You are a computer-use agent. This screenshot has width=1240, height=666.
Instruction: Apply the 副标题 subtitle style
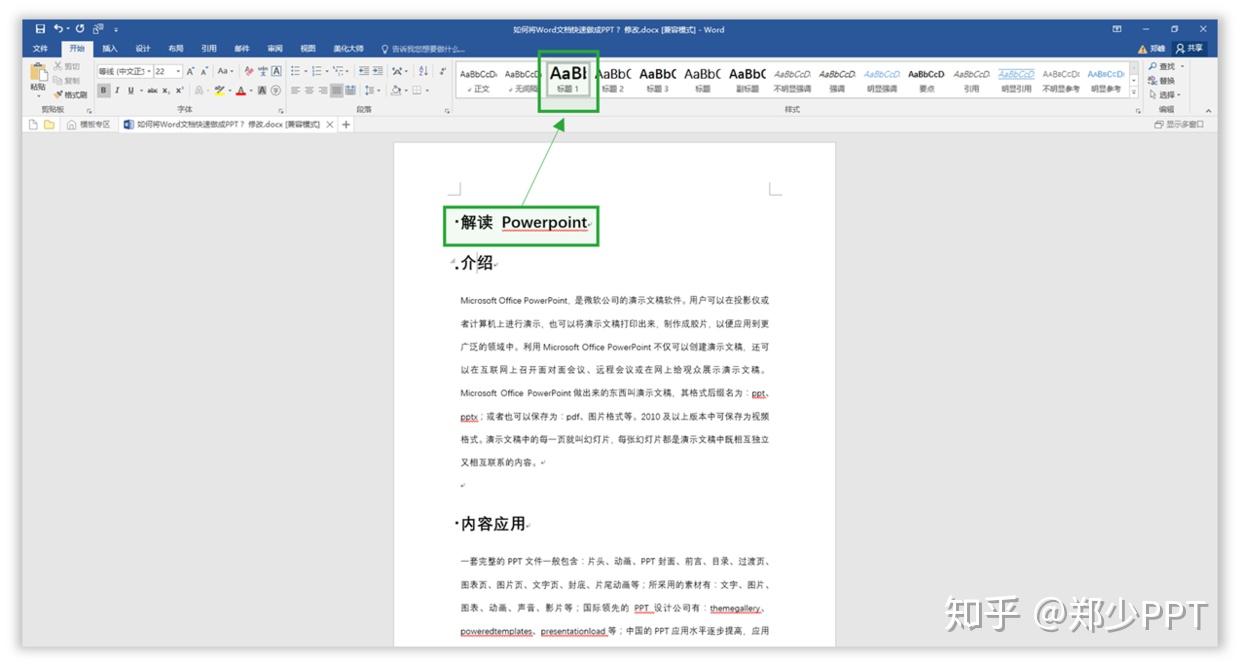point(747,79)
